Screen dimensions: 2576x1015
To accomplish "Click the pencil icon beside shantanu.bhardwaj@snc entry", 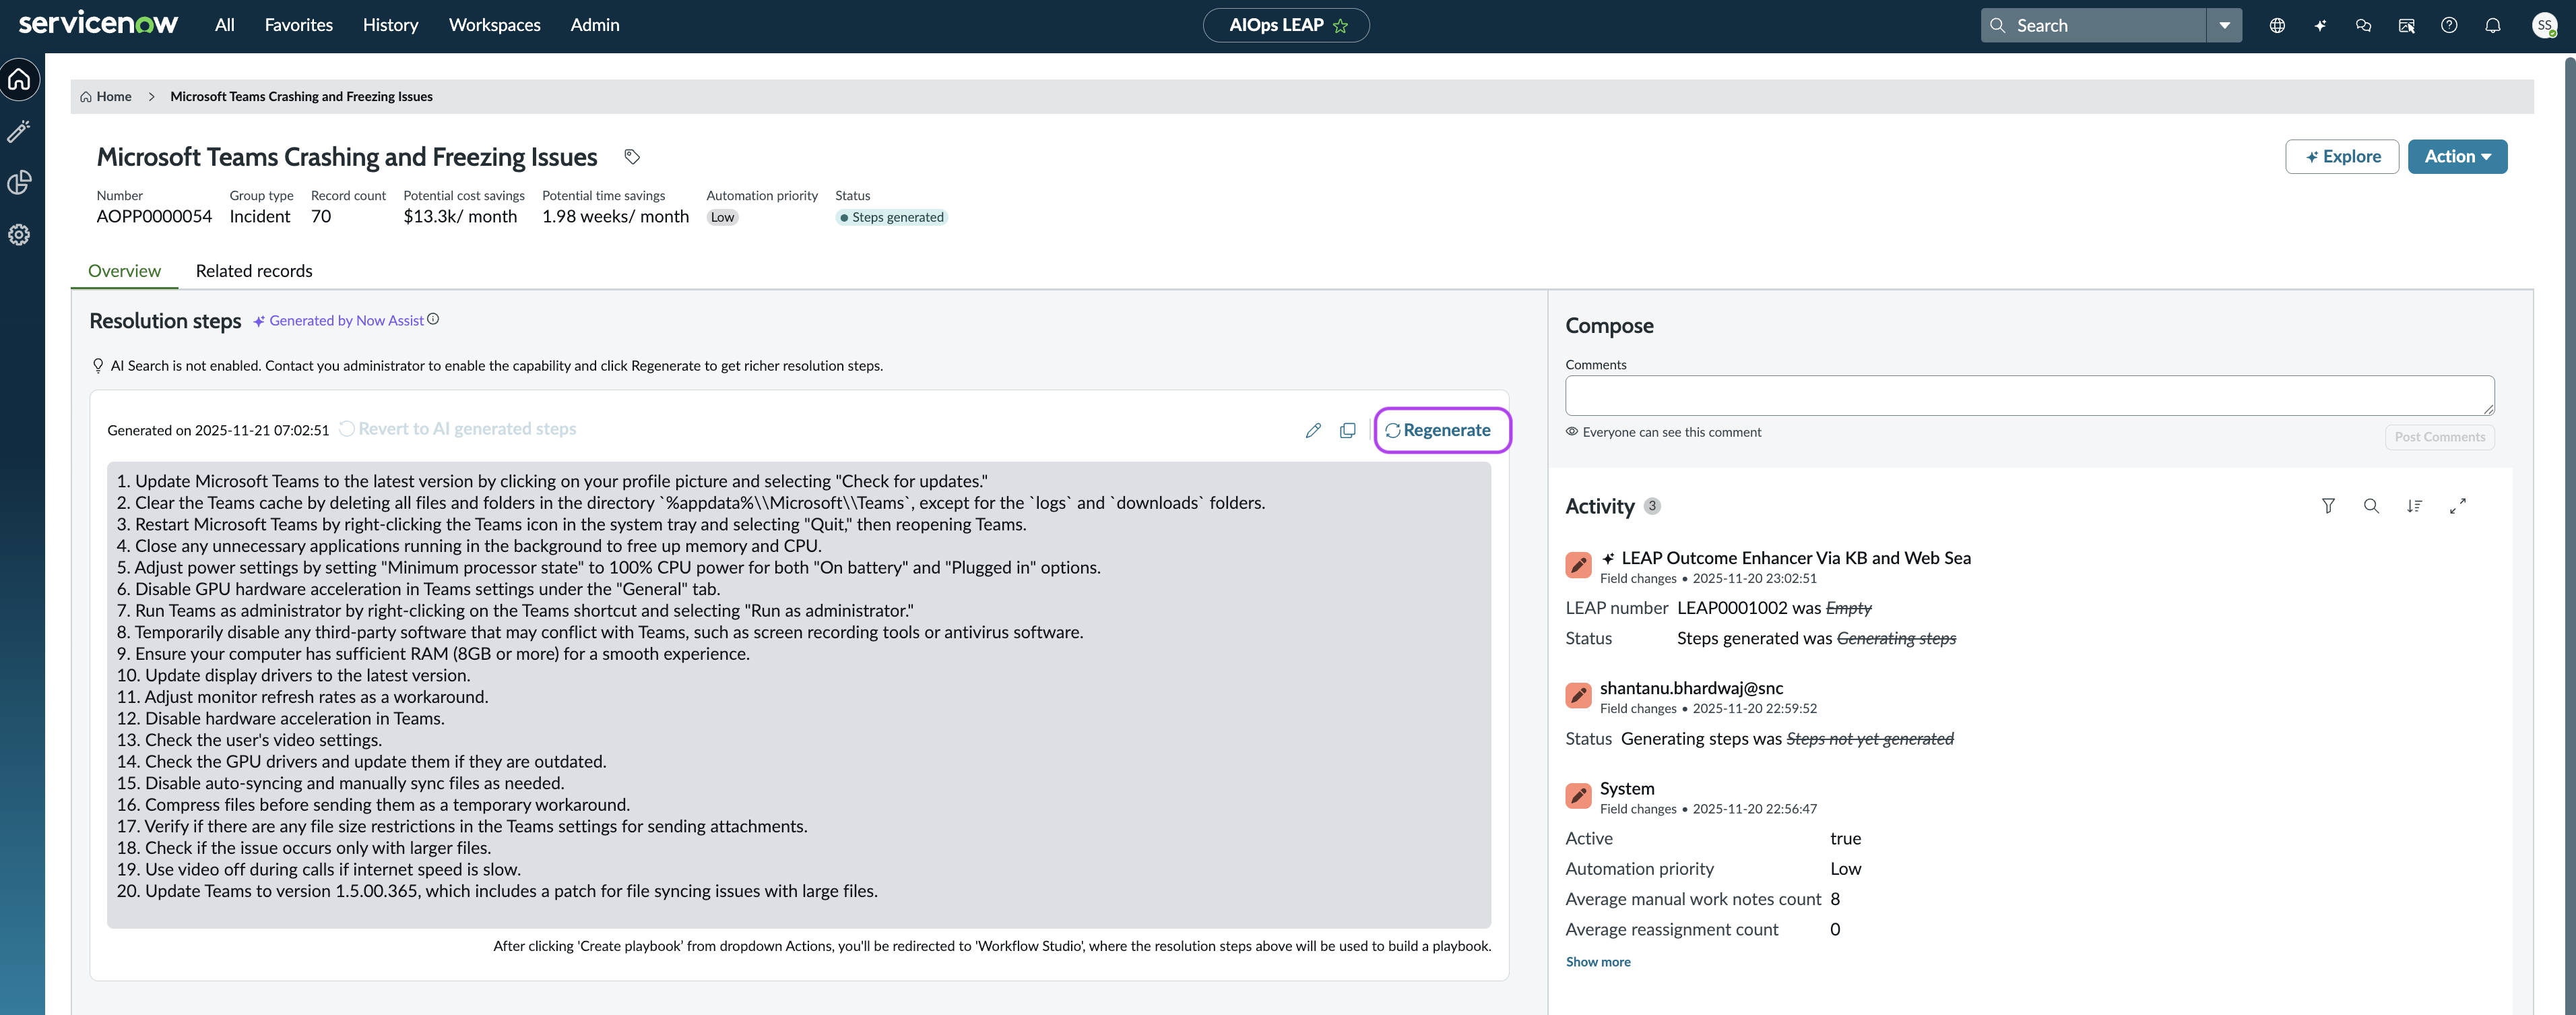I will coord(1578,695).
